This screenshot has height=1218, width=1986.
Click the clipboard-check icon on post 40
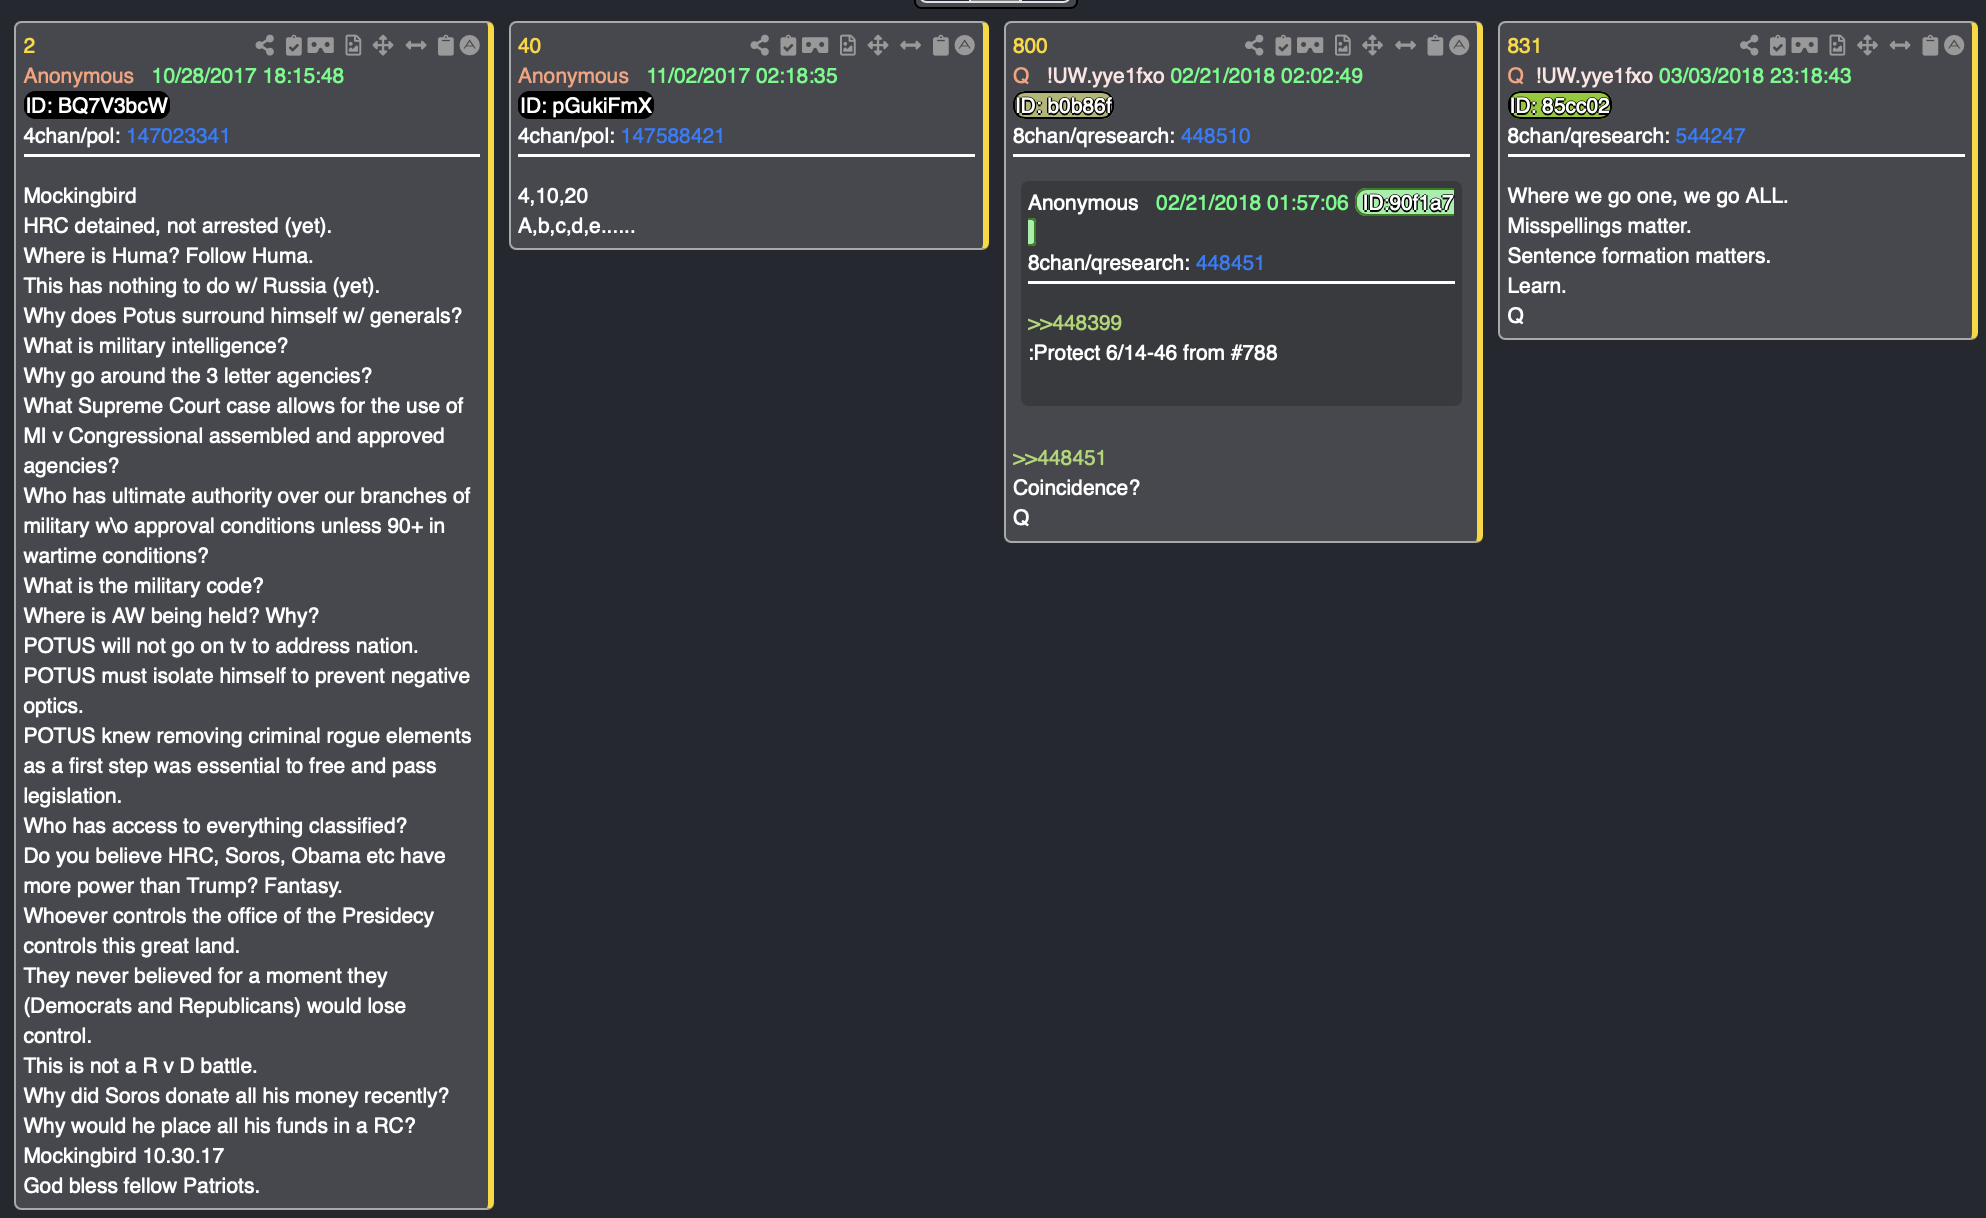click(789, 45)
